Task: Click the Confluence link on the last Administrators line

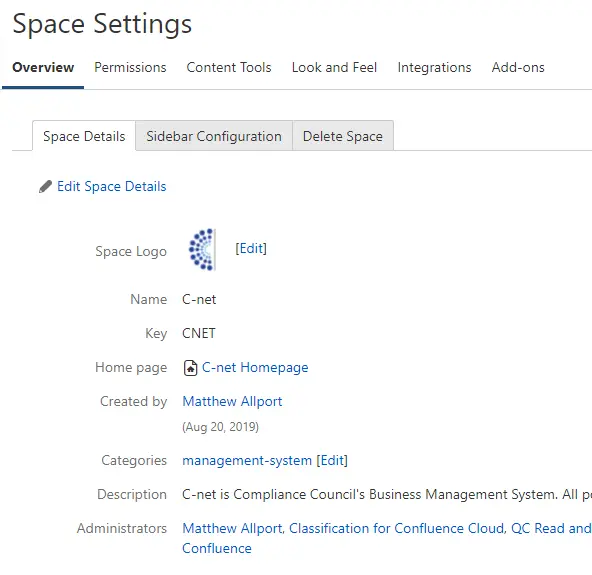Action: click(x=217, y=548)
